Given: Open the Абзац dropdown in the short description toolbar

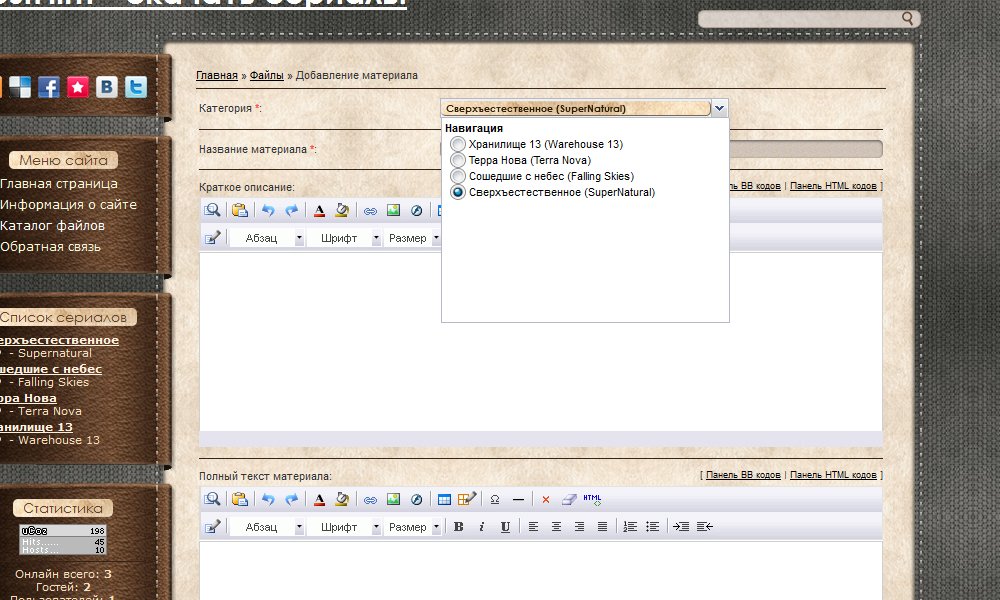Looking at the screenshot, I should [x=299, y=239].
